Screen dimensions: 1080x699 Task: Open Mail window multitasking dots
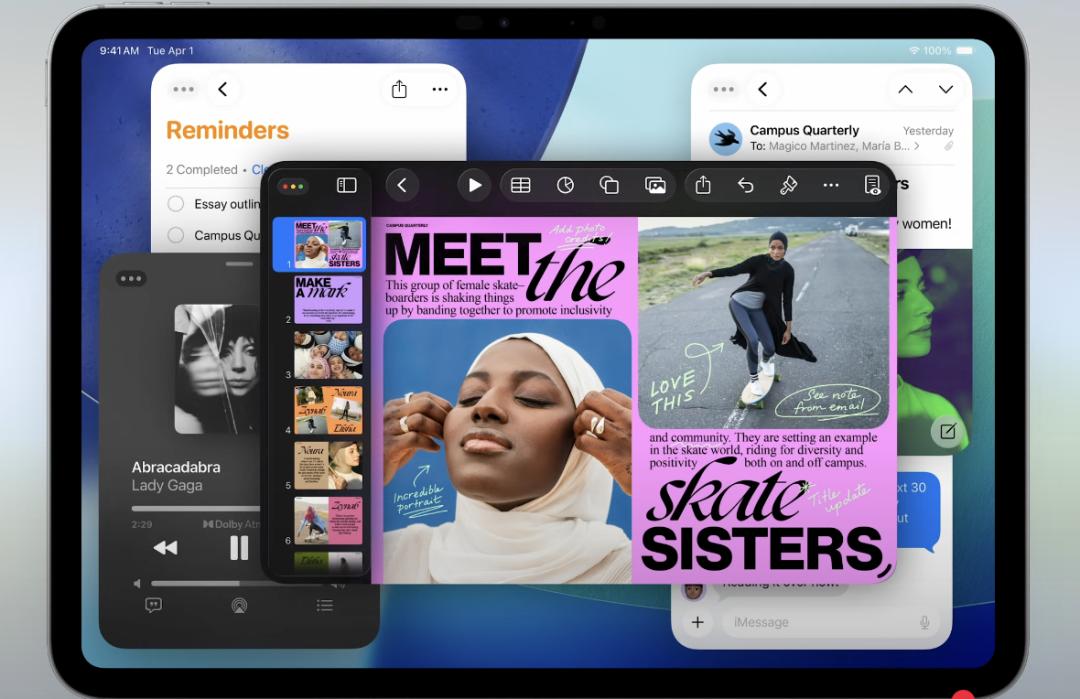point(723,90)
